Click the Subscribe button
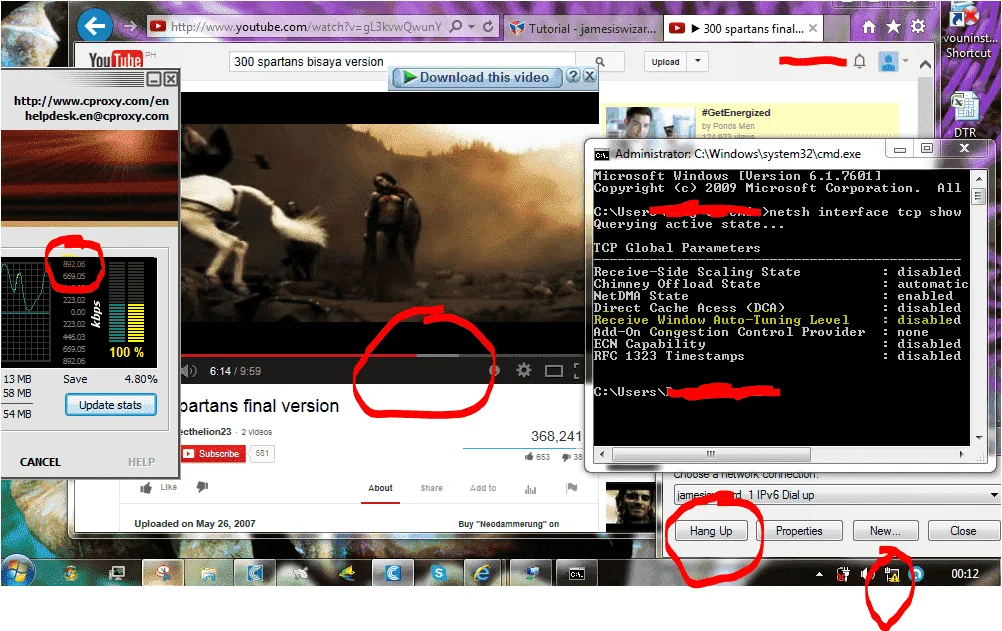This screenshot has width=1002, height=631. click(x=213, y=453)
